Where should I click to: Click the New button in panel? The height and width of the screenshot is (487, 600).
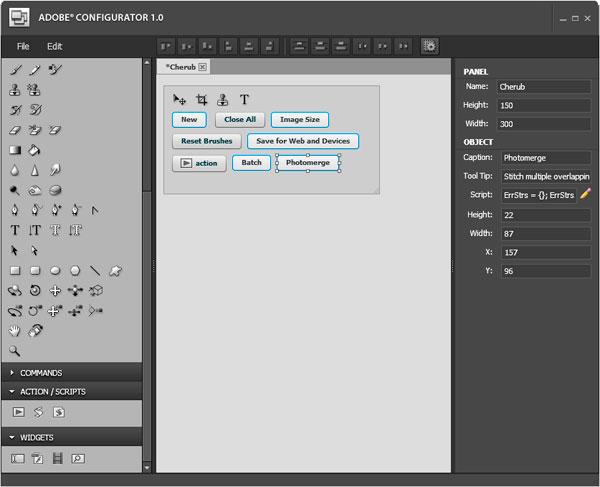point(189,120)
